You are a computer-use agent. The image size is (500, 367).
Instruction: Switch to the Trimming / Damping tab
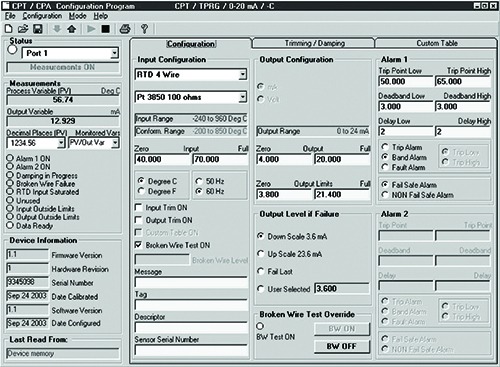click(314, 43)
